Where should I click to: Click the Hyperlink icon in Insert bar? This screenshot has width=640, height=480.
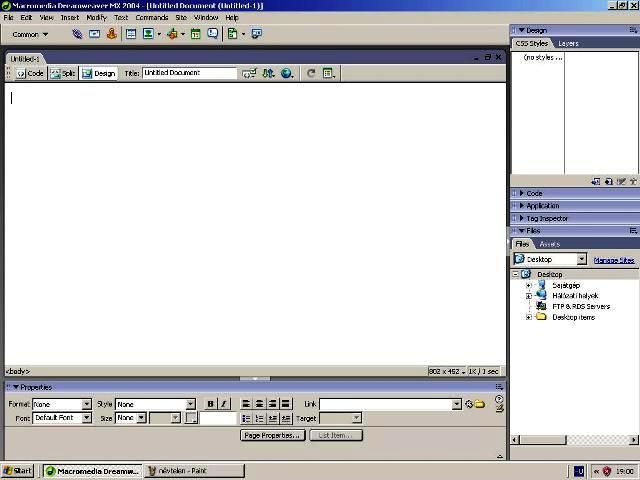tap(78, 34)
